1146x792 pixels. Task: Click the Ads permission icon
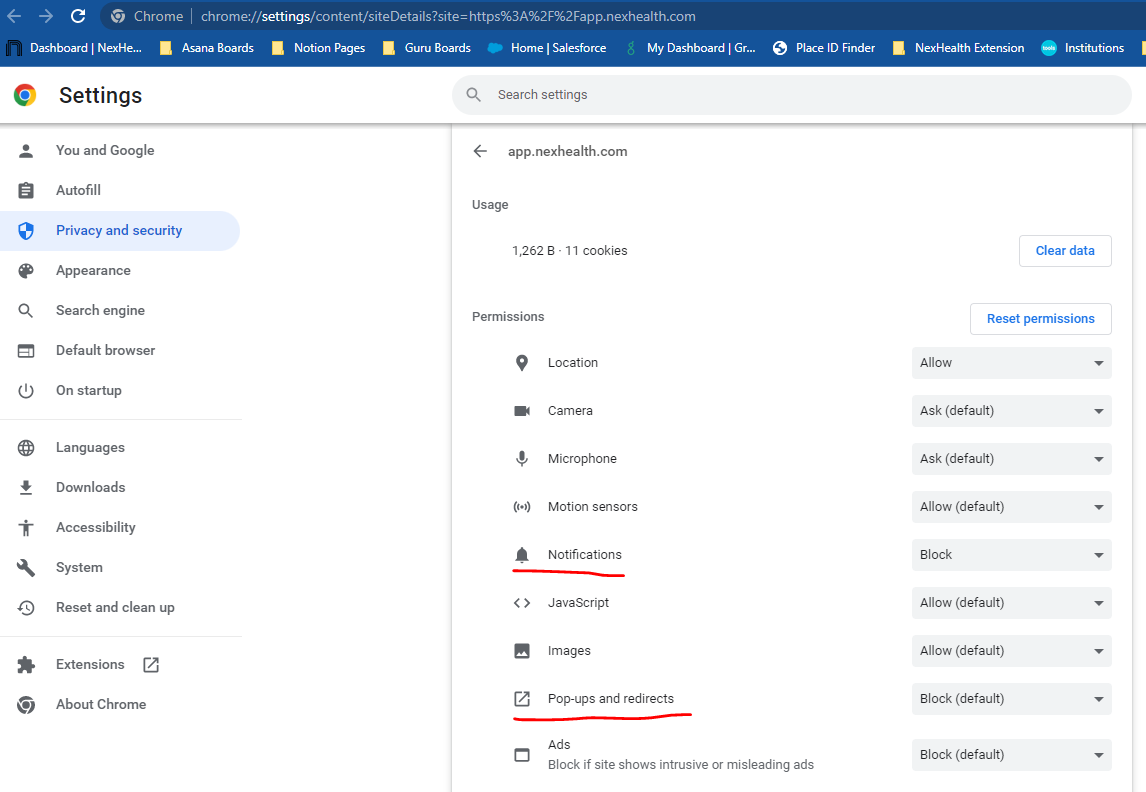click(x=522, y=755)
